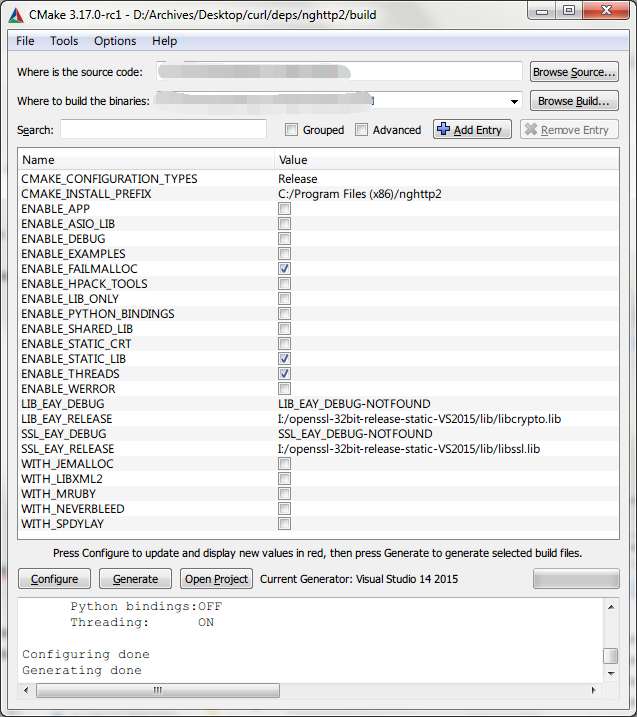Click the output log vertical scrollbar thumb
This screenshot has height=717, width=637.
[x=611, y=656]
